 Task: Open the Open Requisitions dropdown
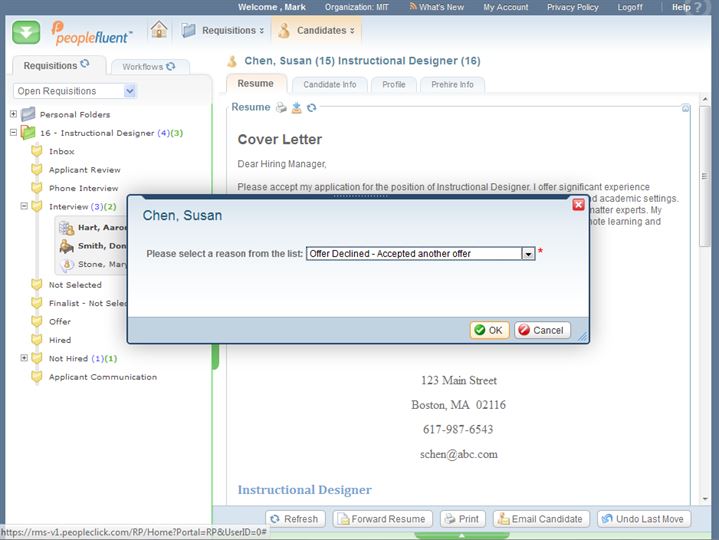(x=130, y=91)
